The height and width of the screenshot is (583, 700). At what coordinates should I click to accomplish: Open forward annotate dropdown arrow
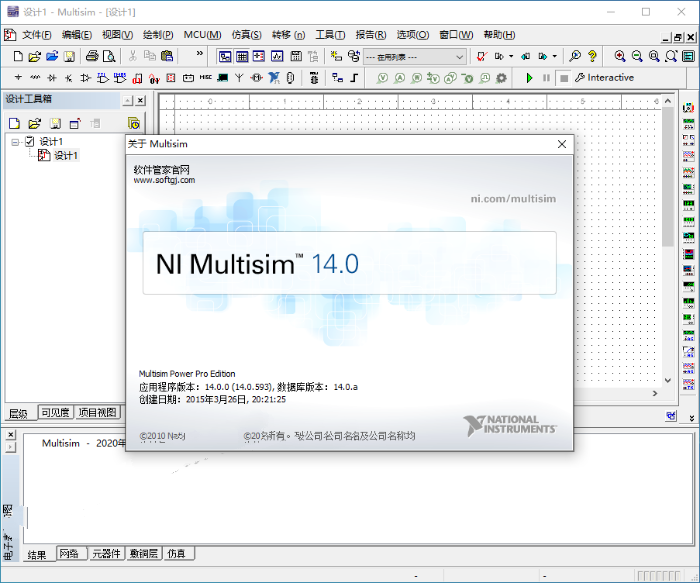pyautogui.click(x=554, y=56)
